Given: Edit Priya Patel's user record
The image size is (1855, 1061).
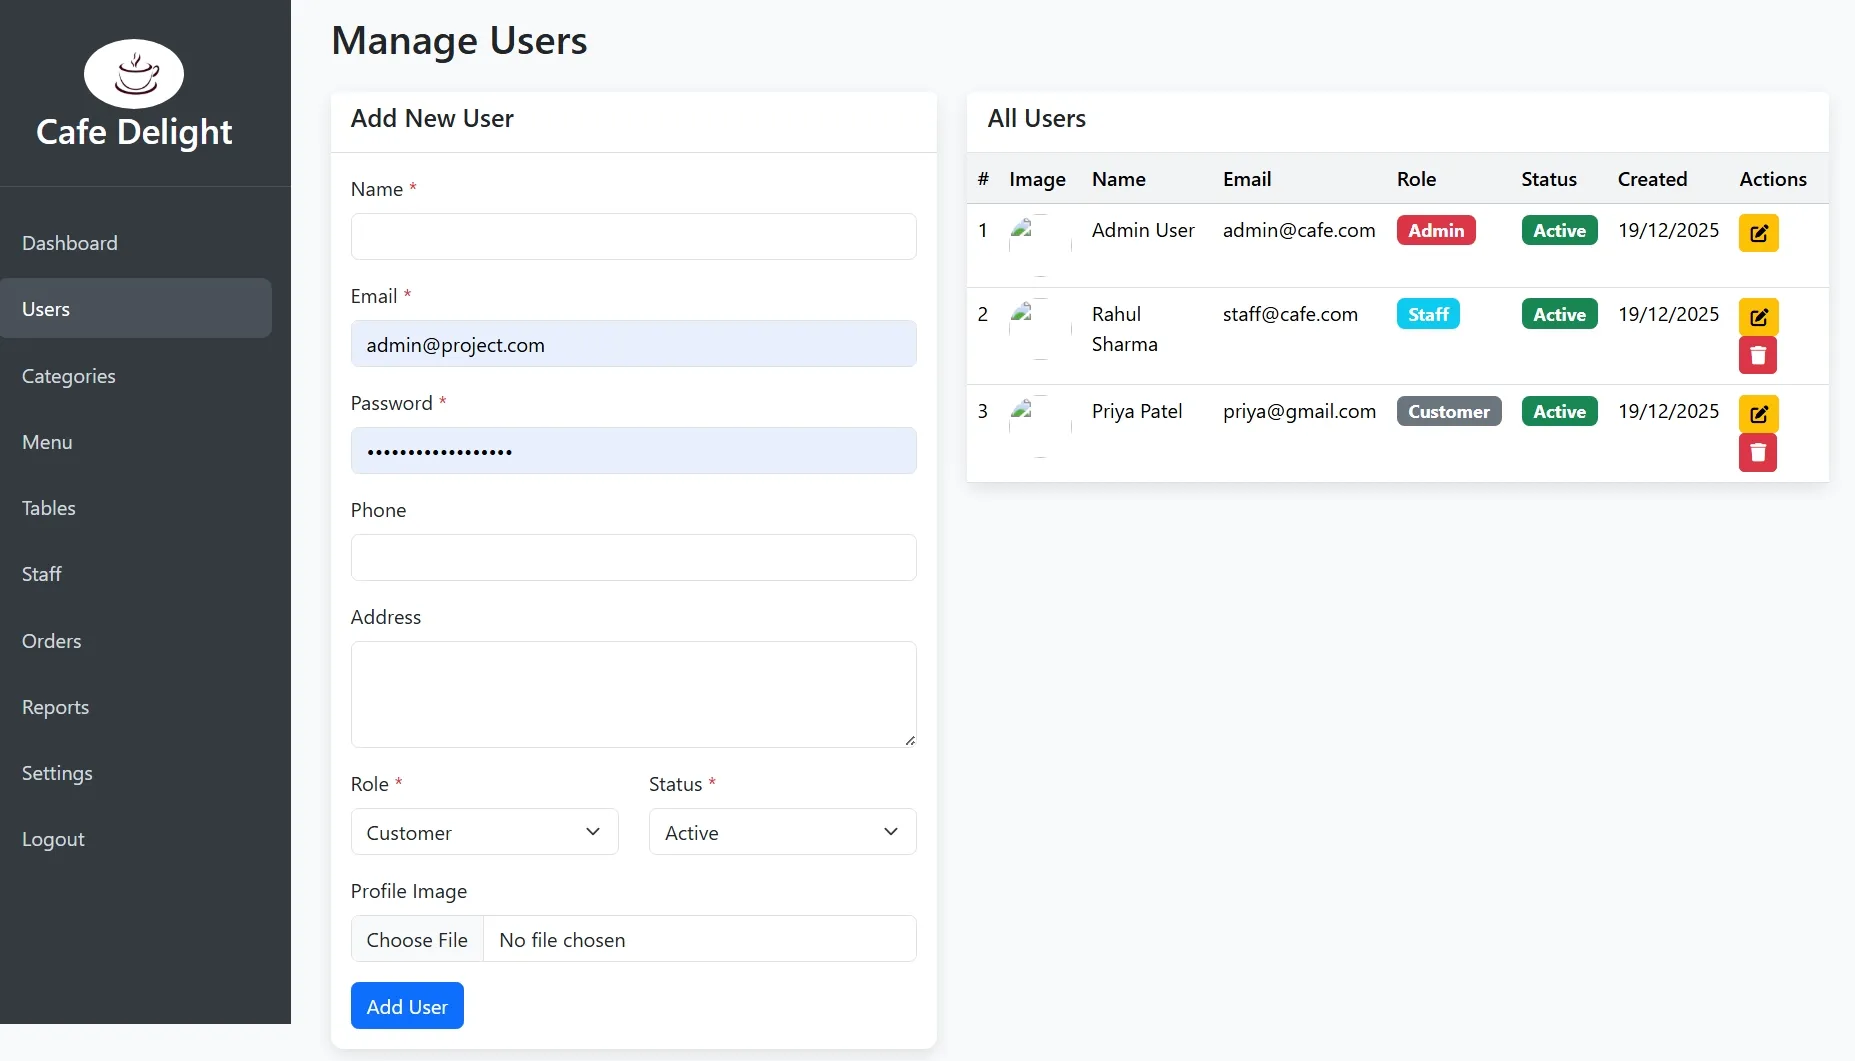Looking at the screenshot, I should [x=1758, y=413].
